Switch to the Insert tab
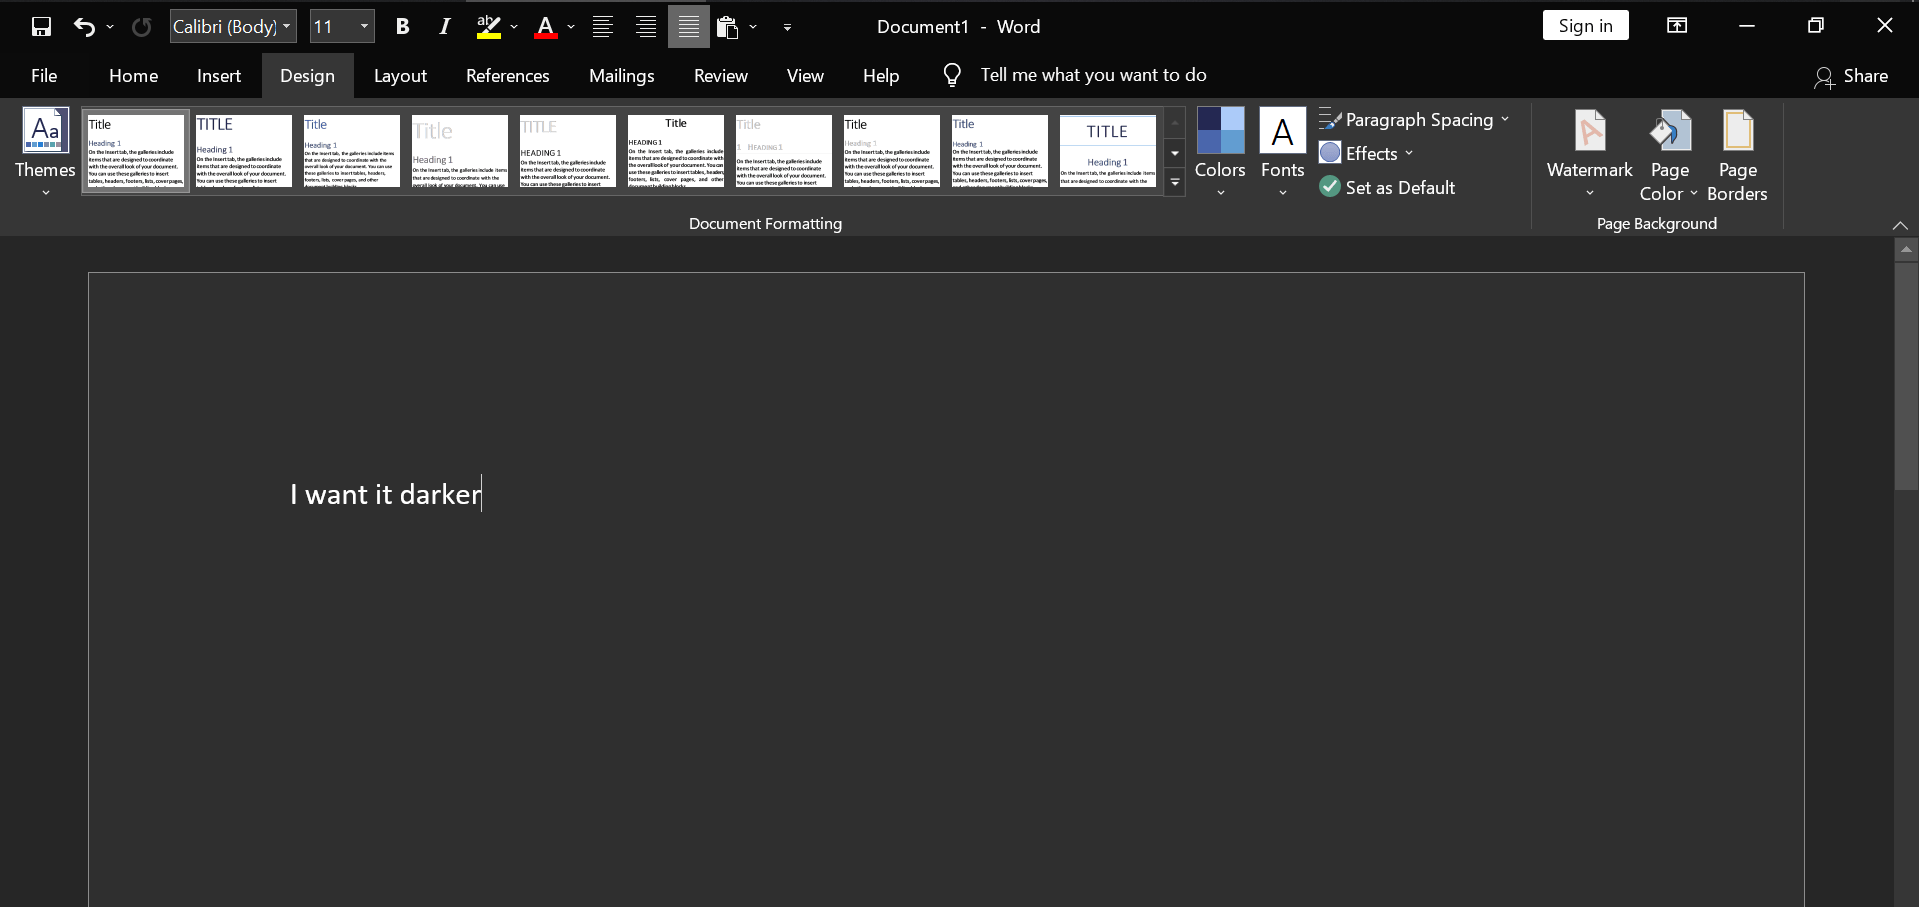The image size is (1919, 907). [x=218, y=75]
